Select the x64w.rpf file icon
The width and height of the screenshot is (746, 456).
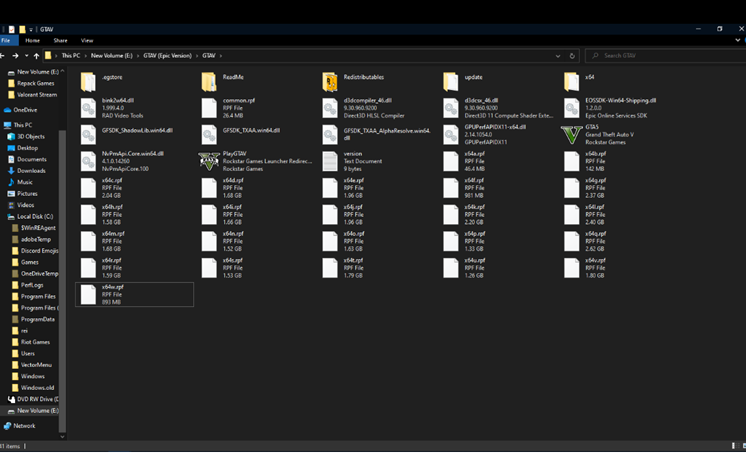(x=88, y=295)
